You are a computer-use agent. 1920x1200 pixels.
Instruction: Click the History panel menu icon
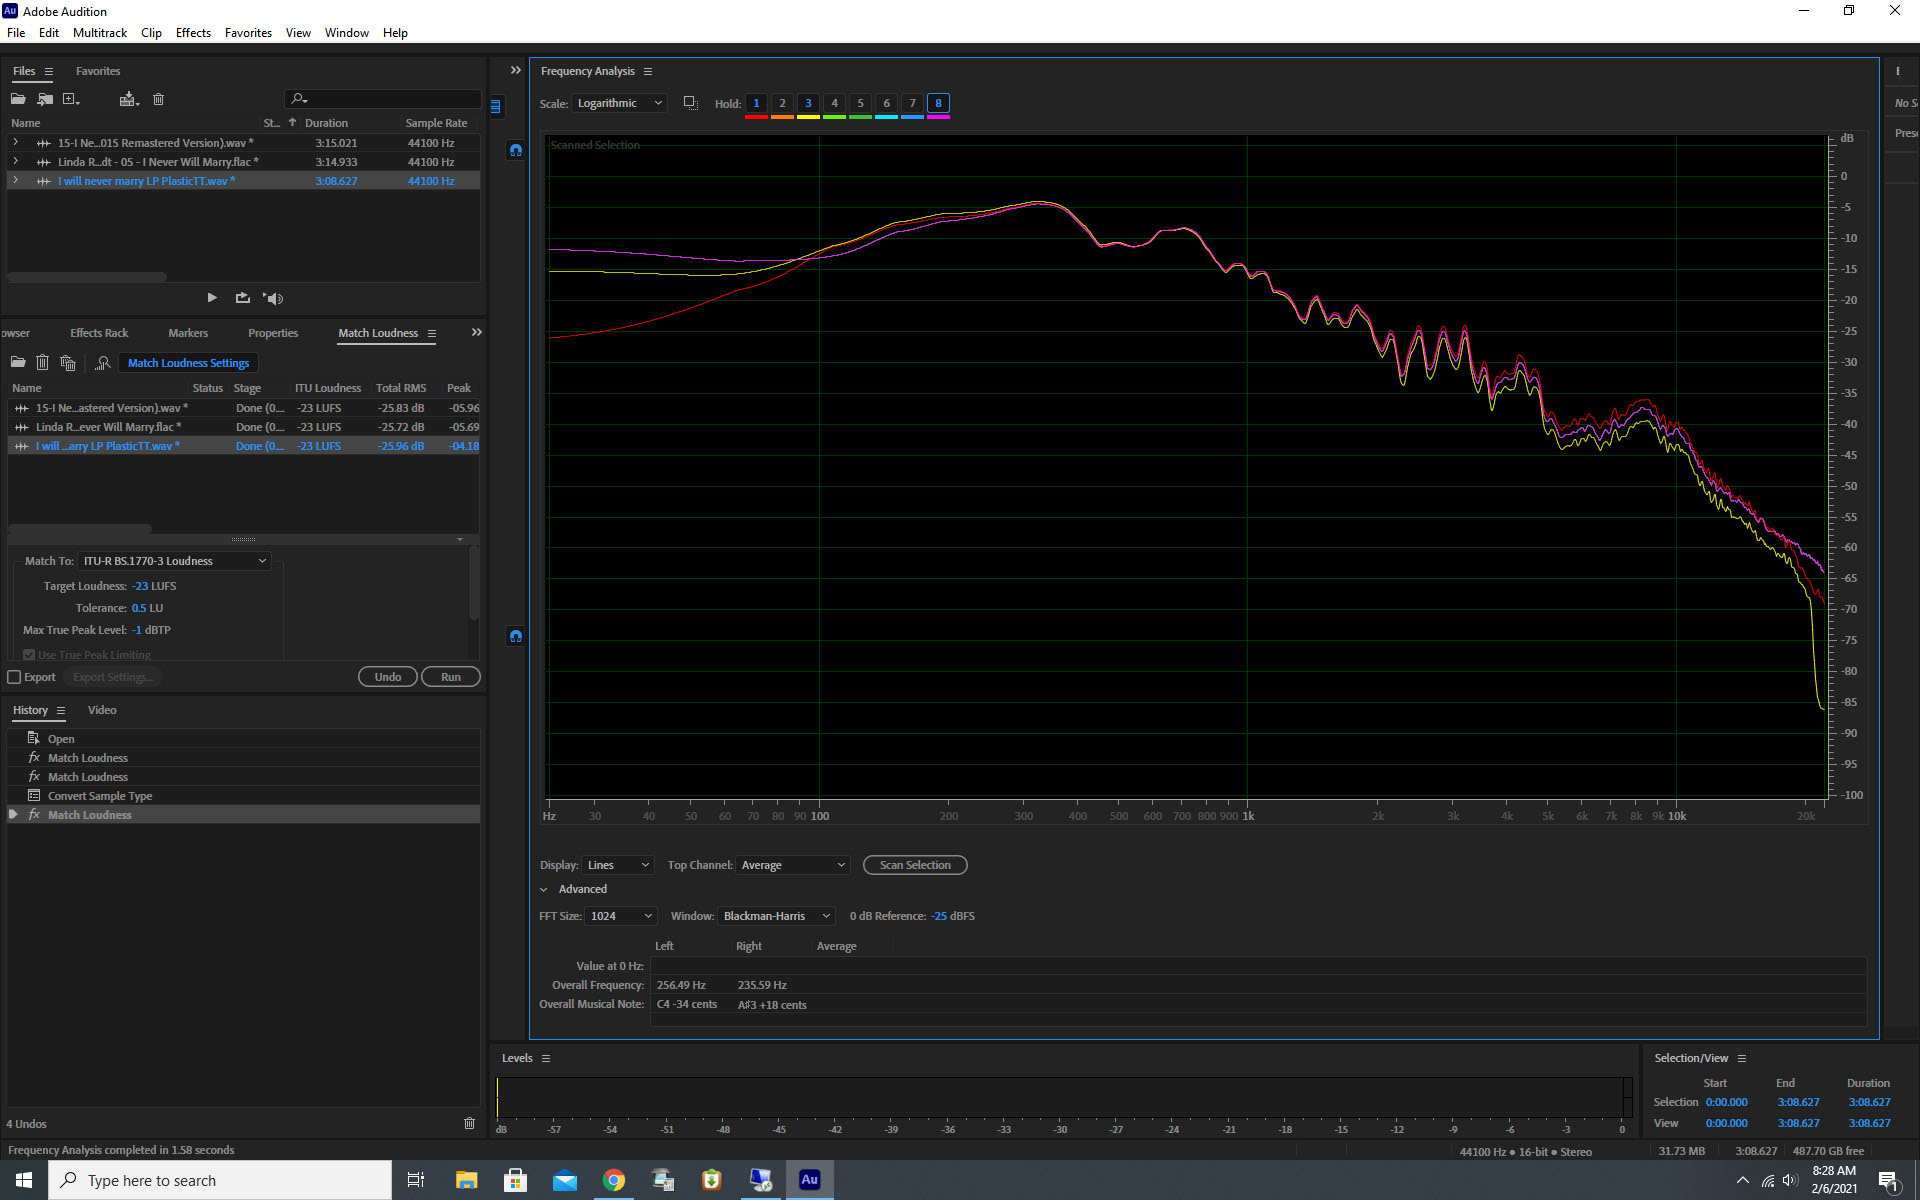click(61, 710)
